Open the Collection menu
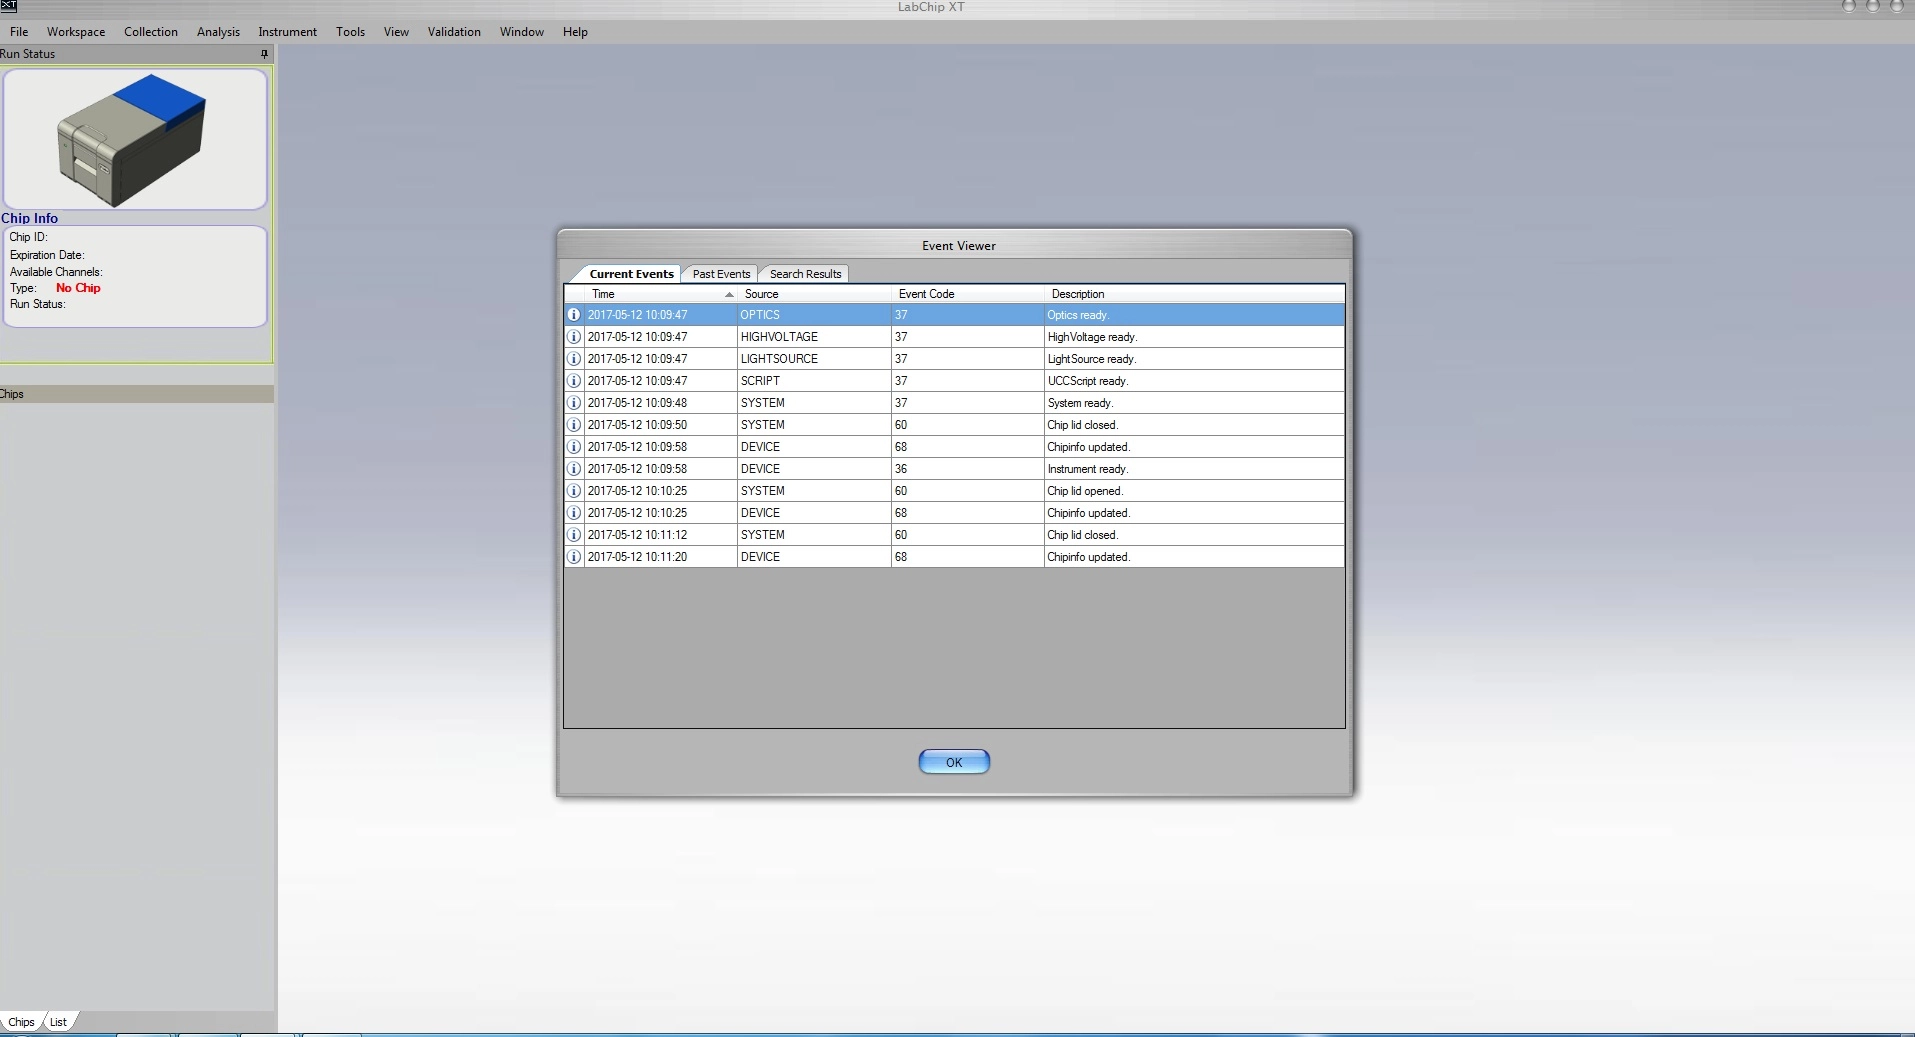Screen dimensions: 1915x1037 pyautogui.click(x=151, y=32)
